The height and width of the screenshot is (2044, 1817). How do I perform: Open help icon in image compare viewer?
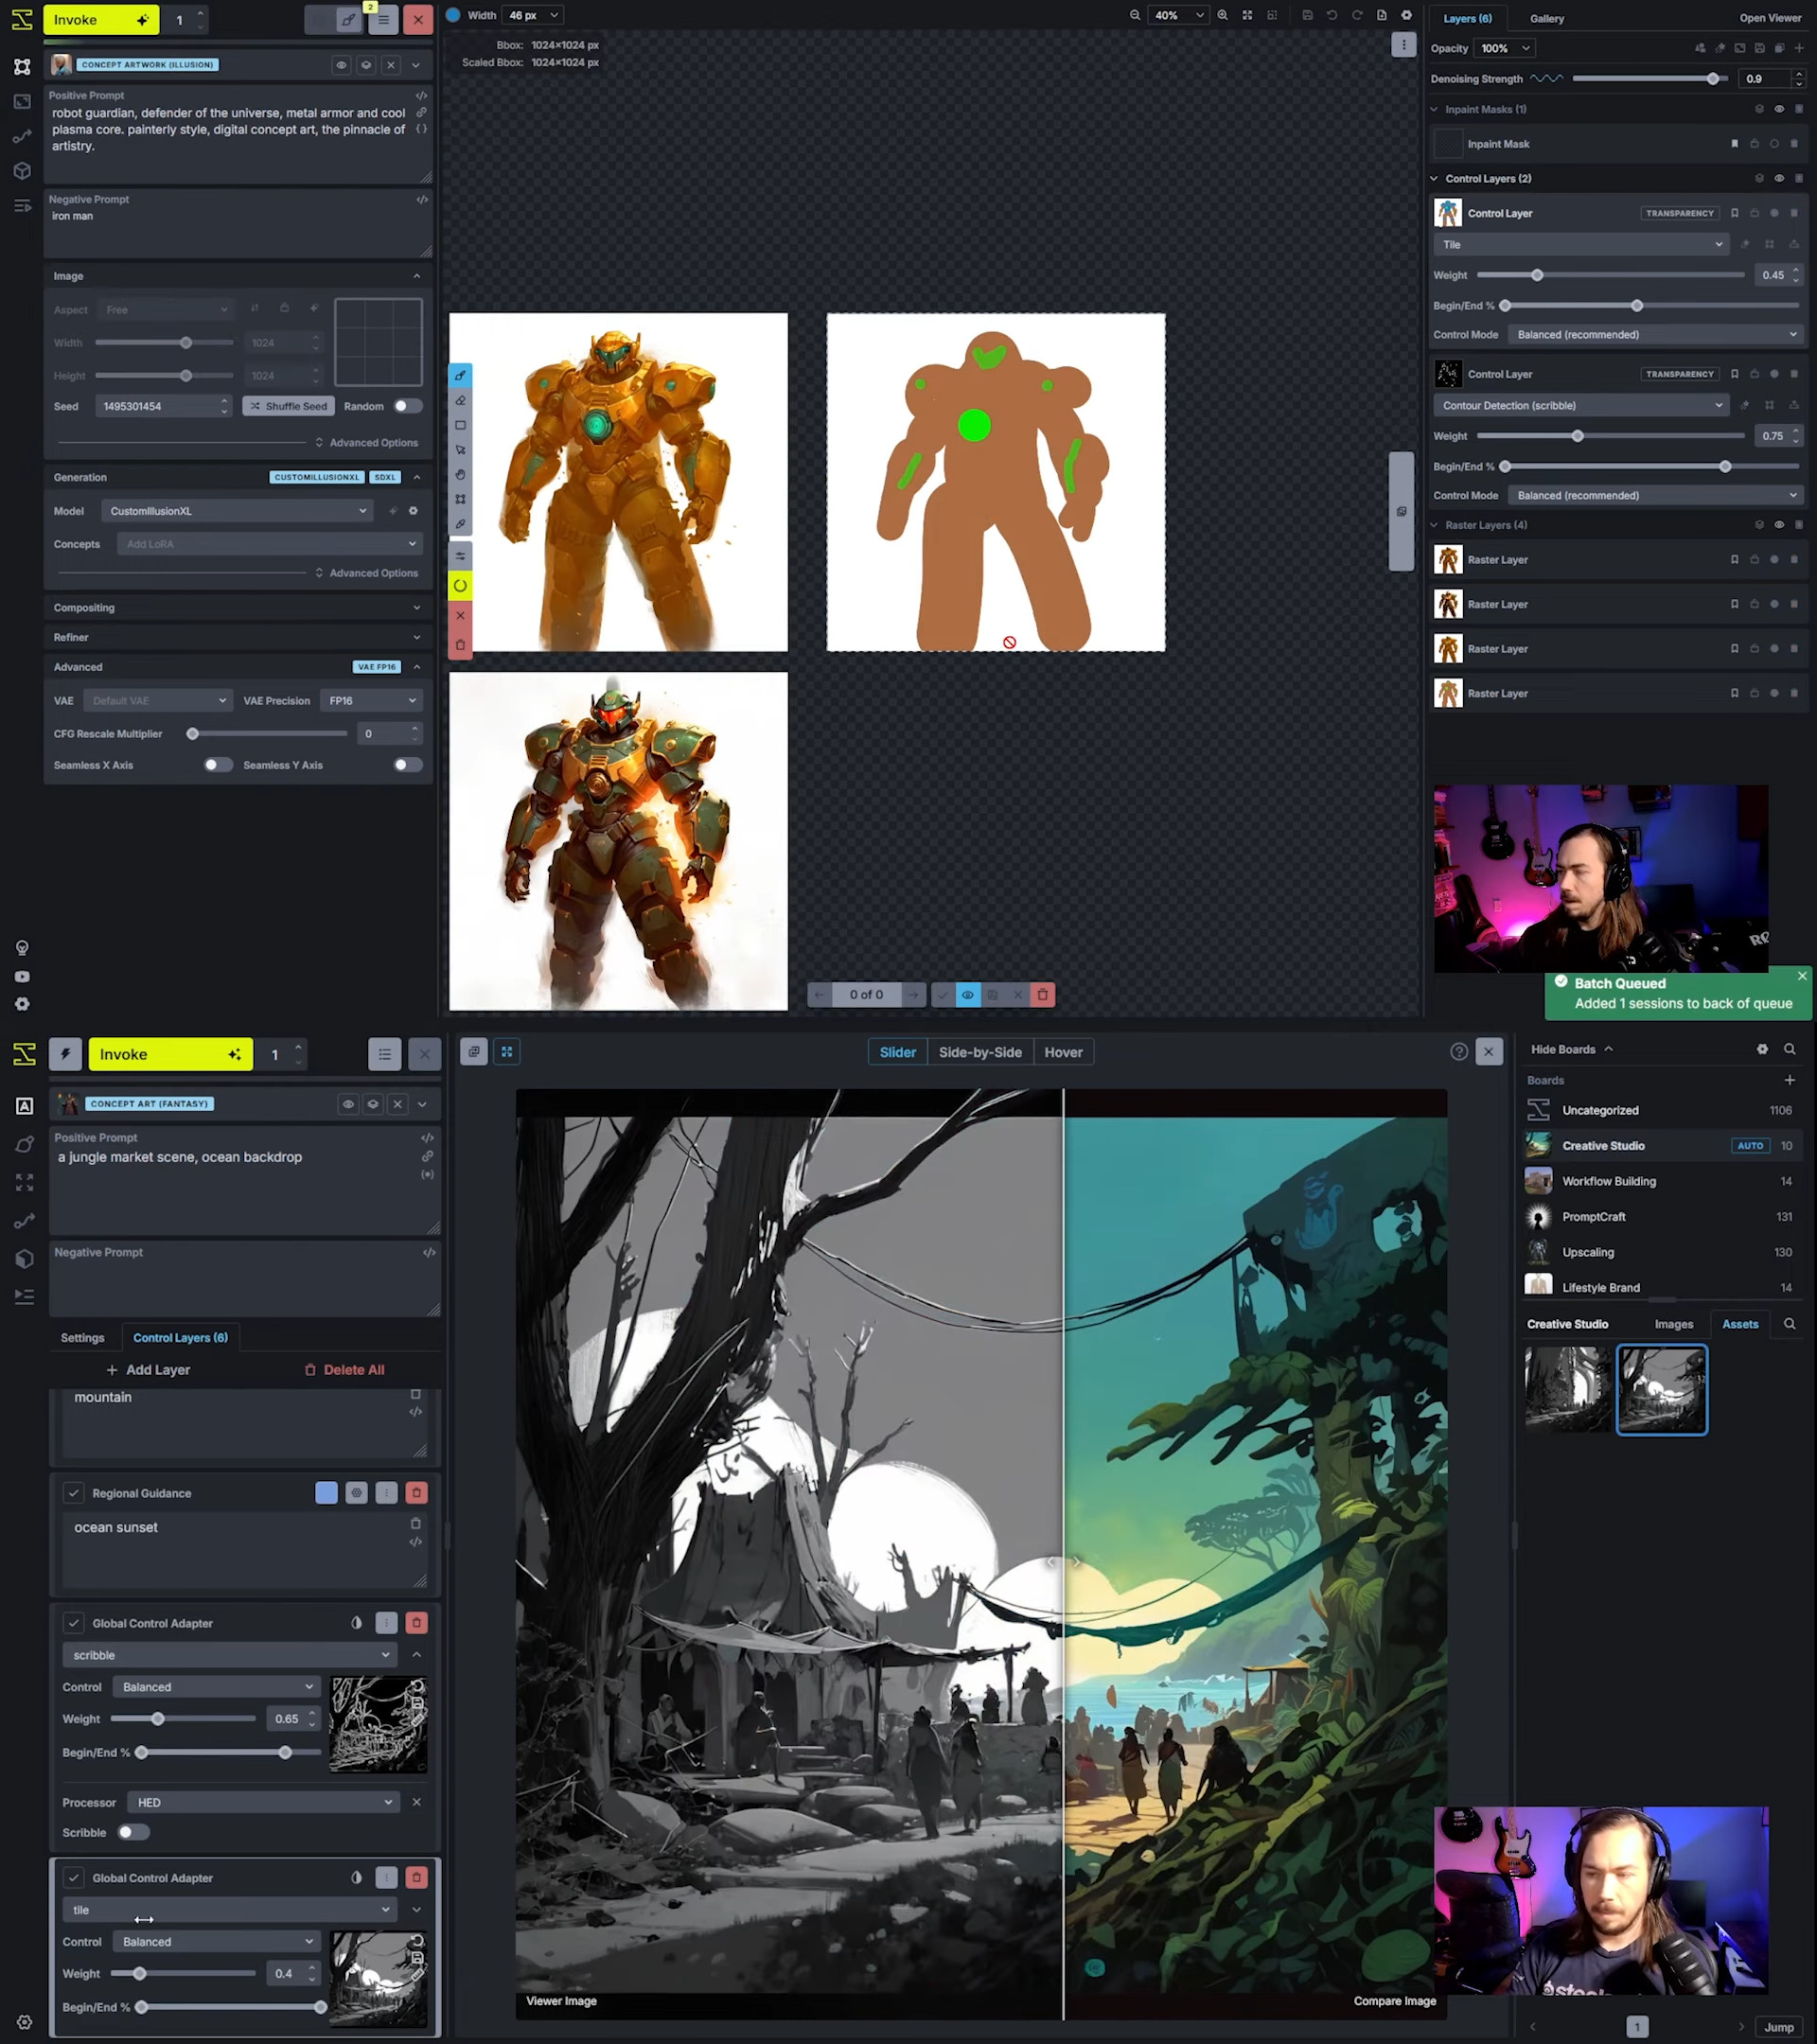tap(1459, 1052)
